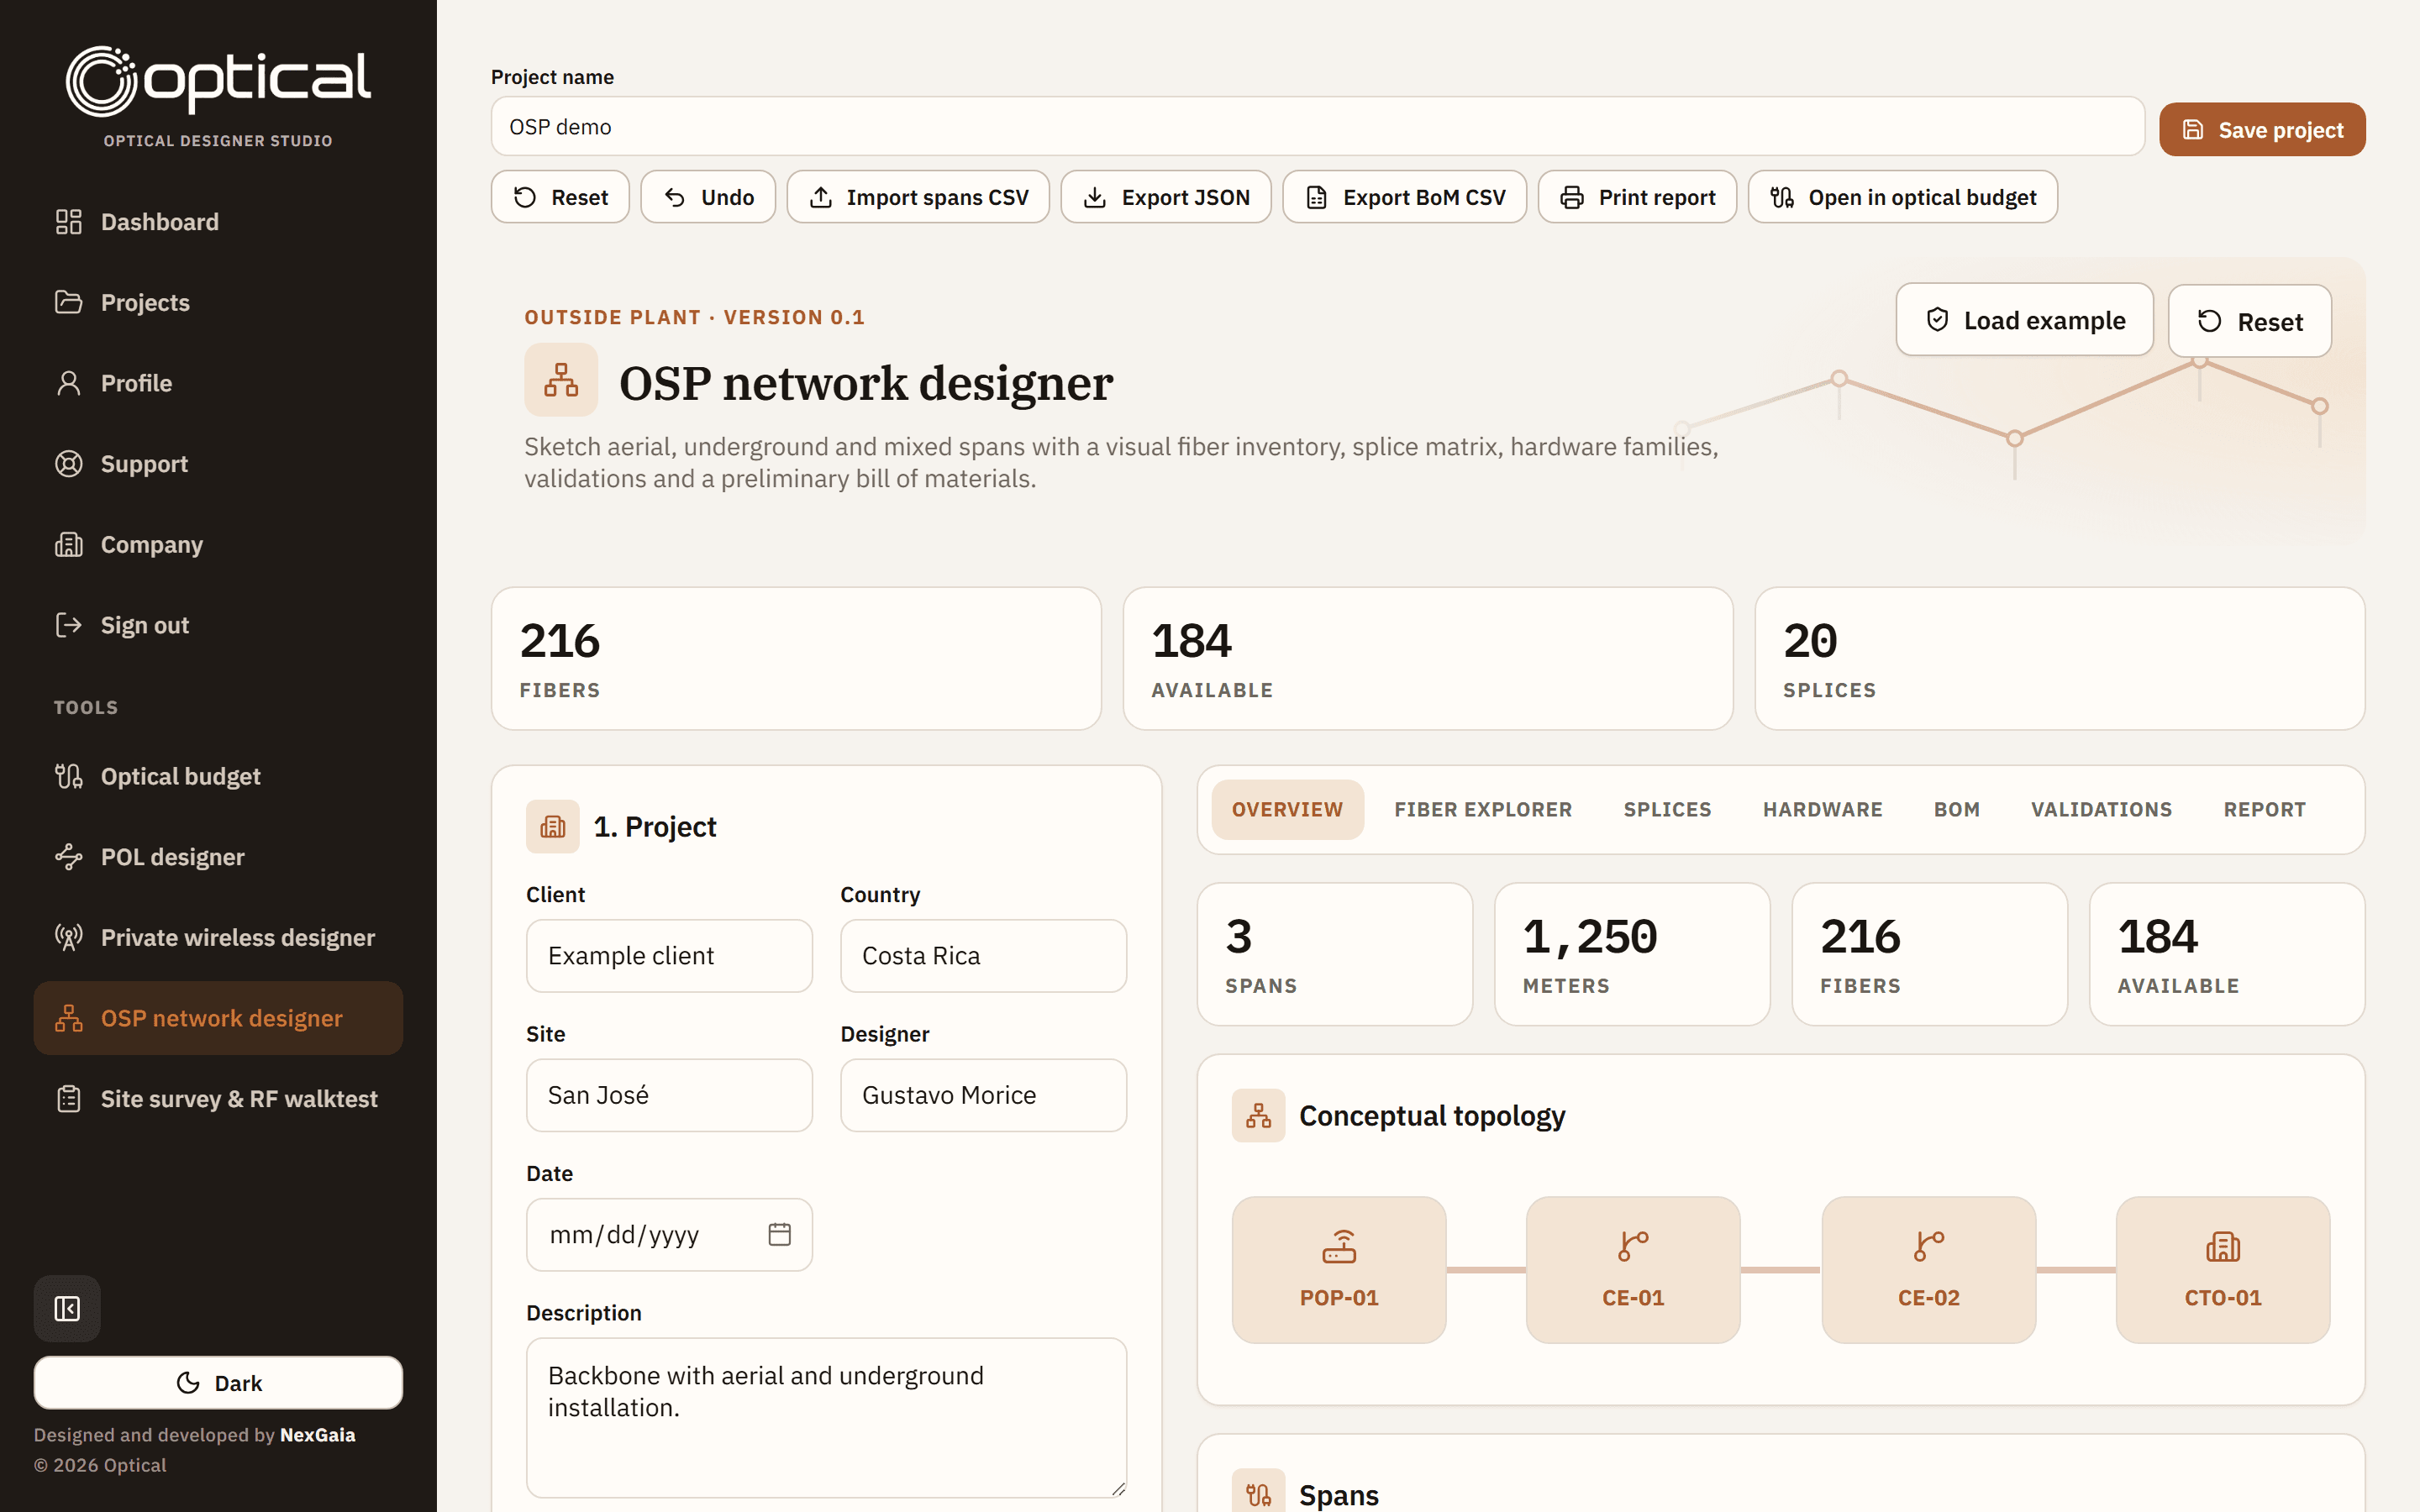Click the 20 Splices summary card
The height and width of the screenshot is (1512, 2420).
click(x=2060, y=658)
